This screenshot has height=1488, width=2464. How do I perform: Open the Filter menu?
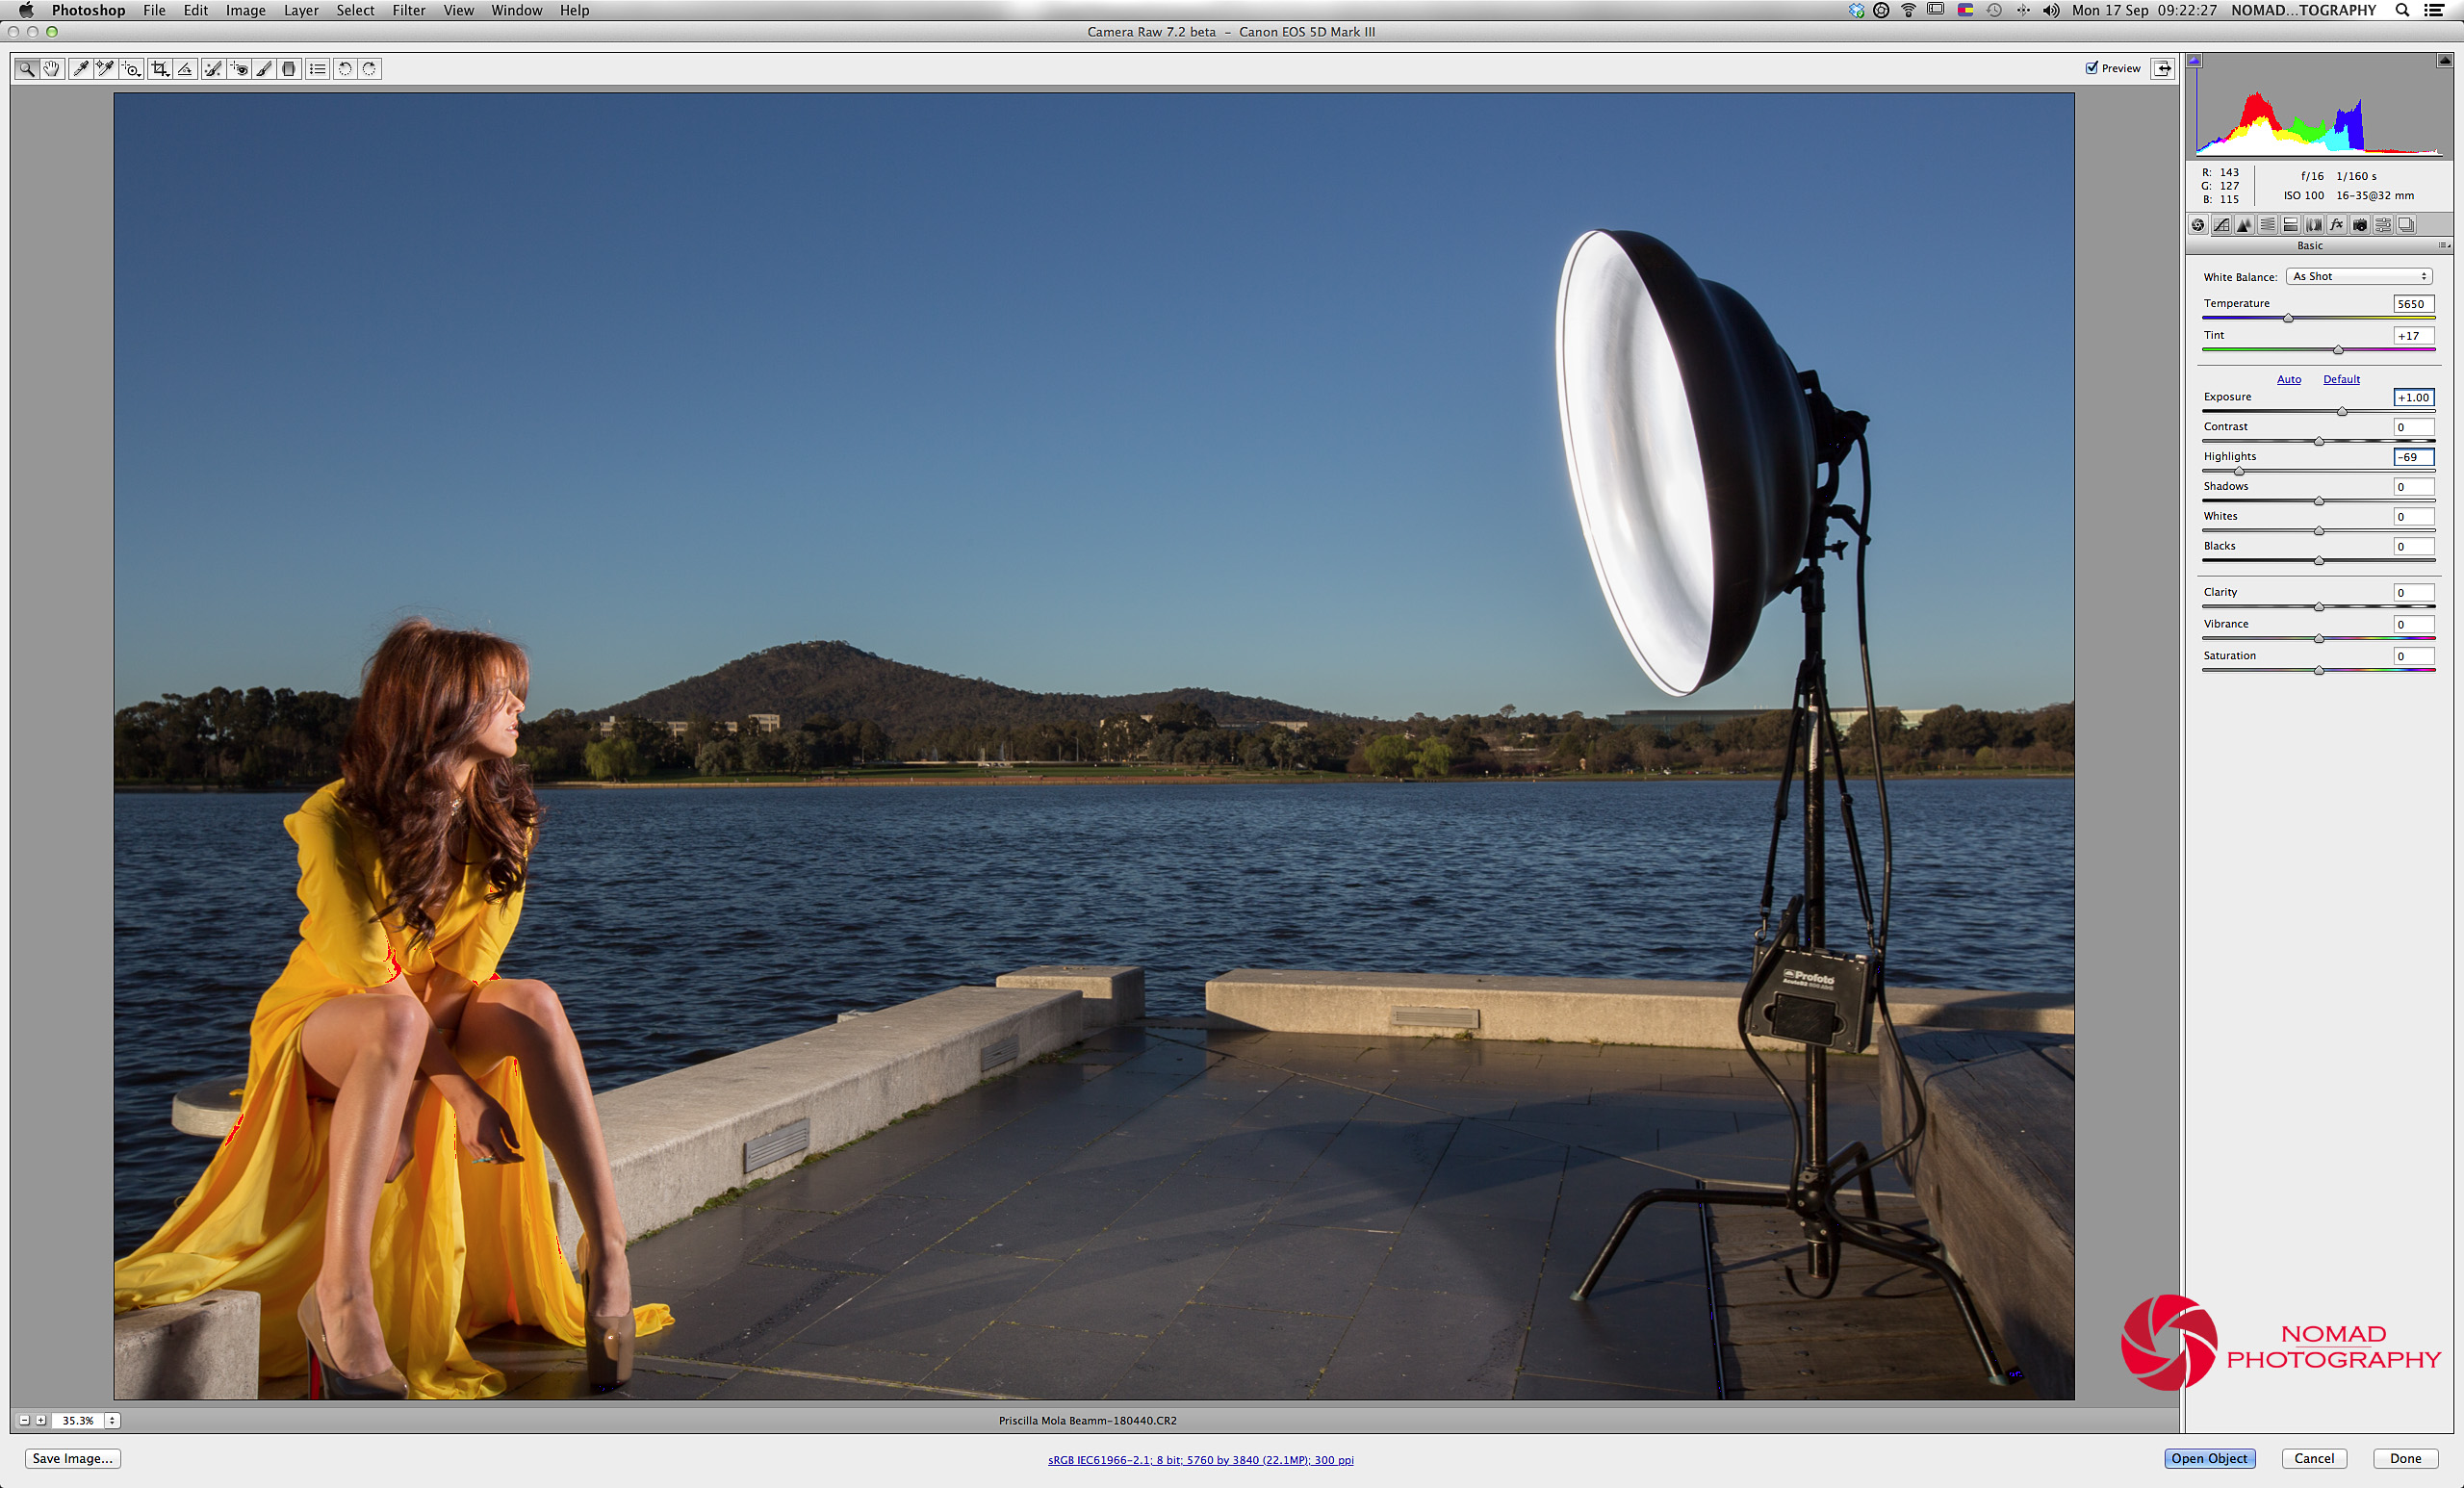coord(408,10)
